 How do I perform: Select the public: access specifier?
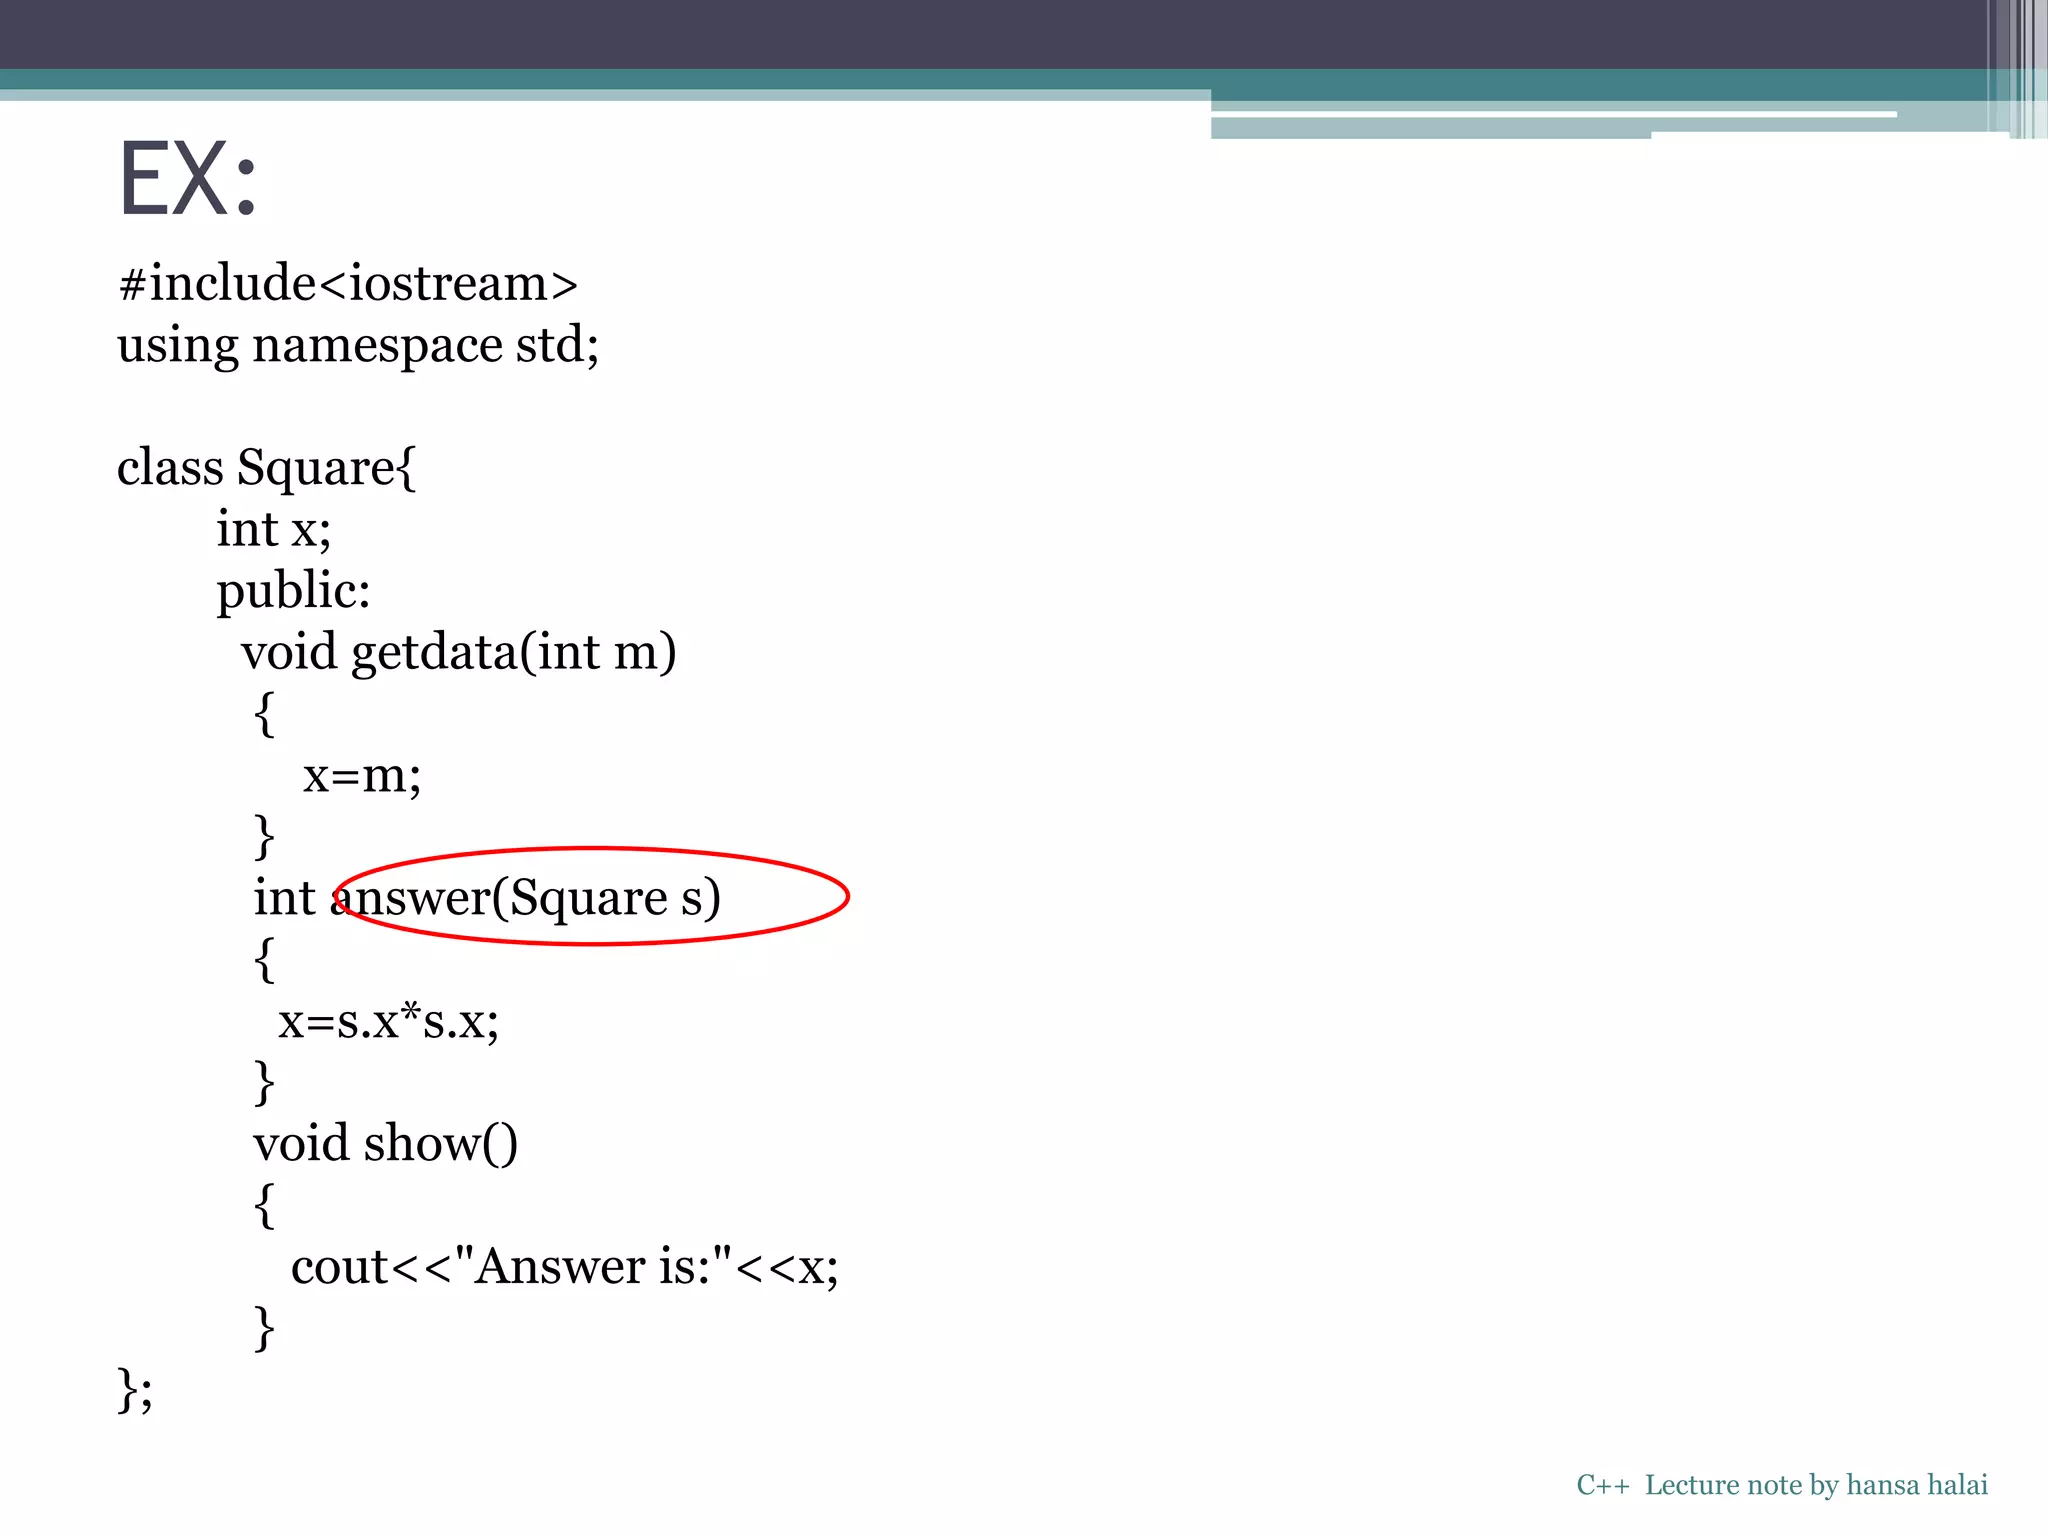pyautogui.click(x=293, y=591)
